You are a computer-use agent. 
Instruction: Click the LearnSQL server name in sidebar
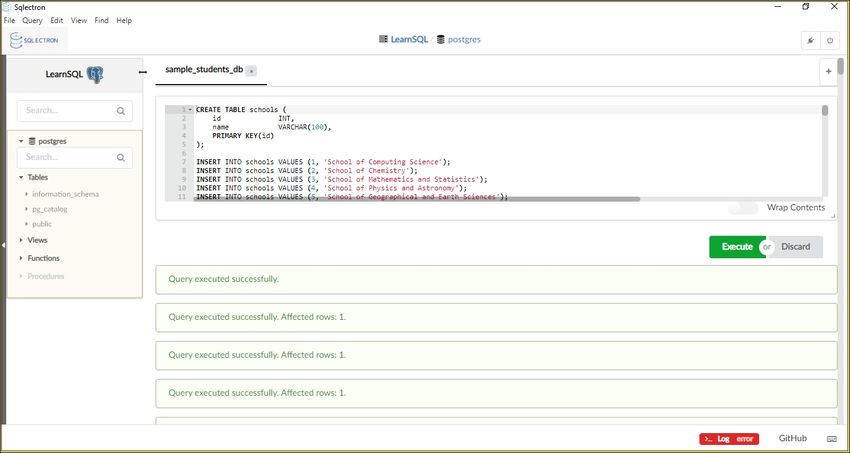65,74
